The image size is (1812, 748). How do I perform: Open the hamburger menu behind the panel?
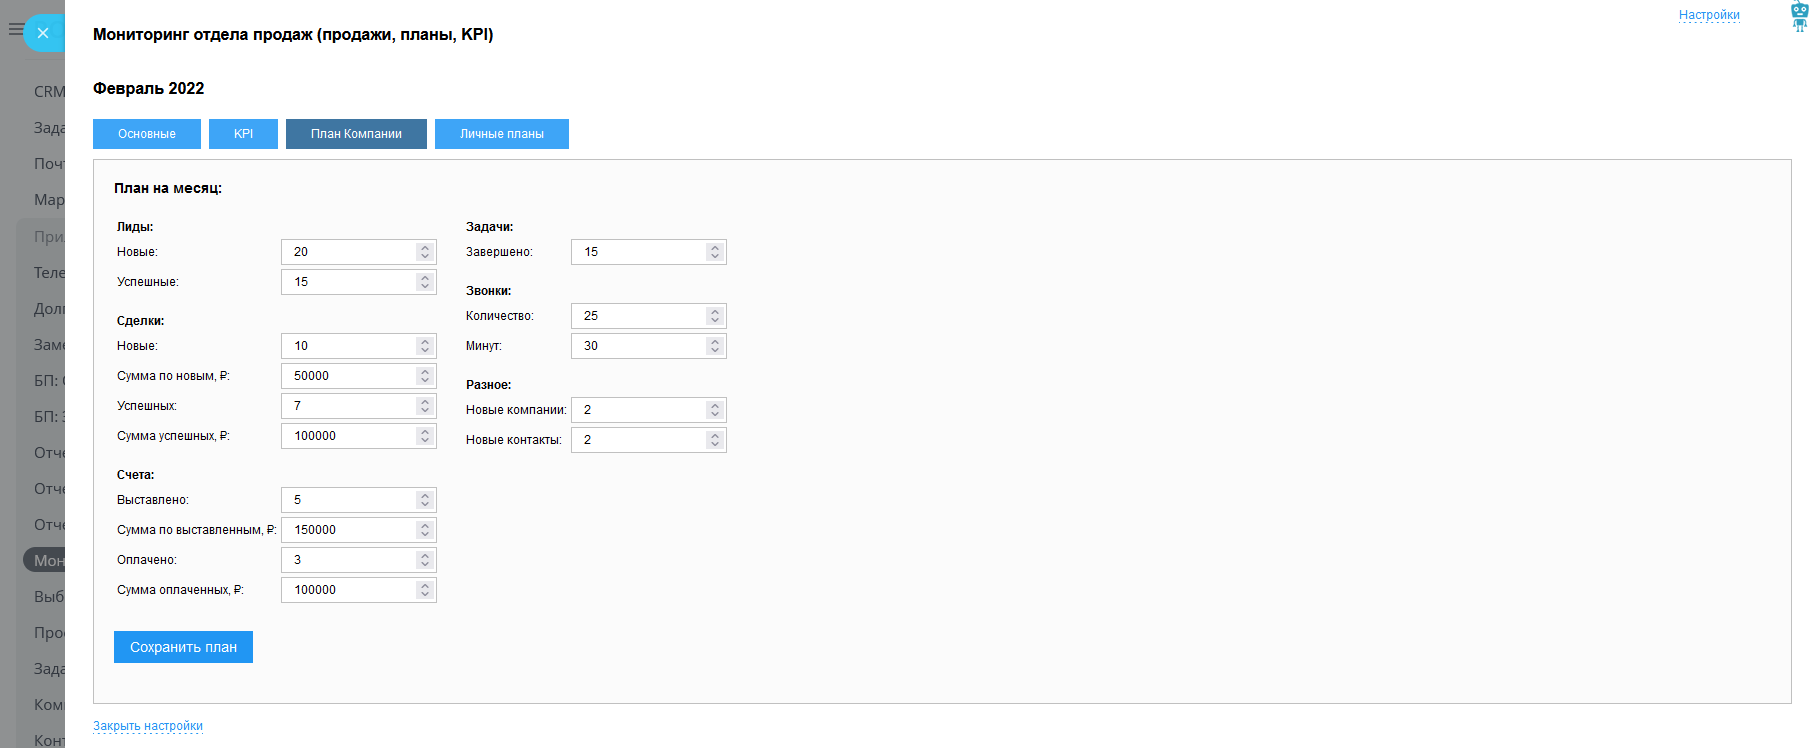click(x=15, y=29)
